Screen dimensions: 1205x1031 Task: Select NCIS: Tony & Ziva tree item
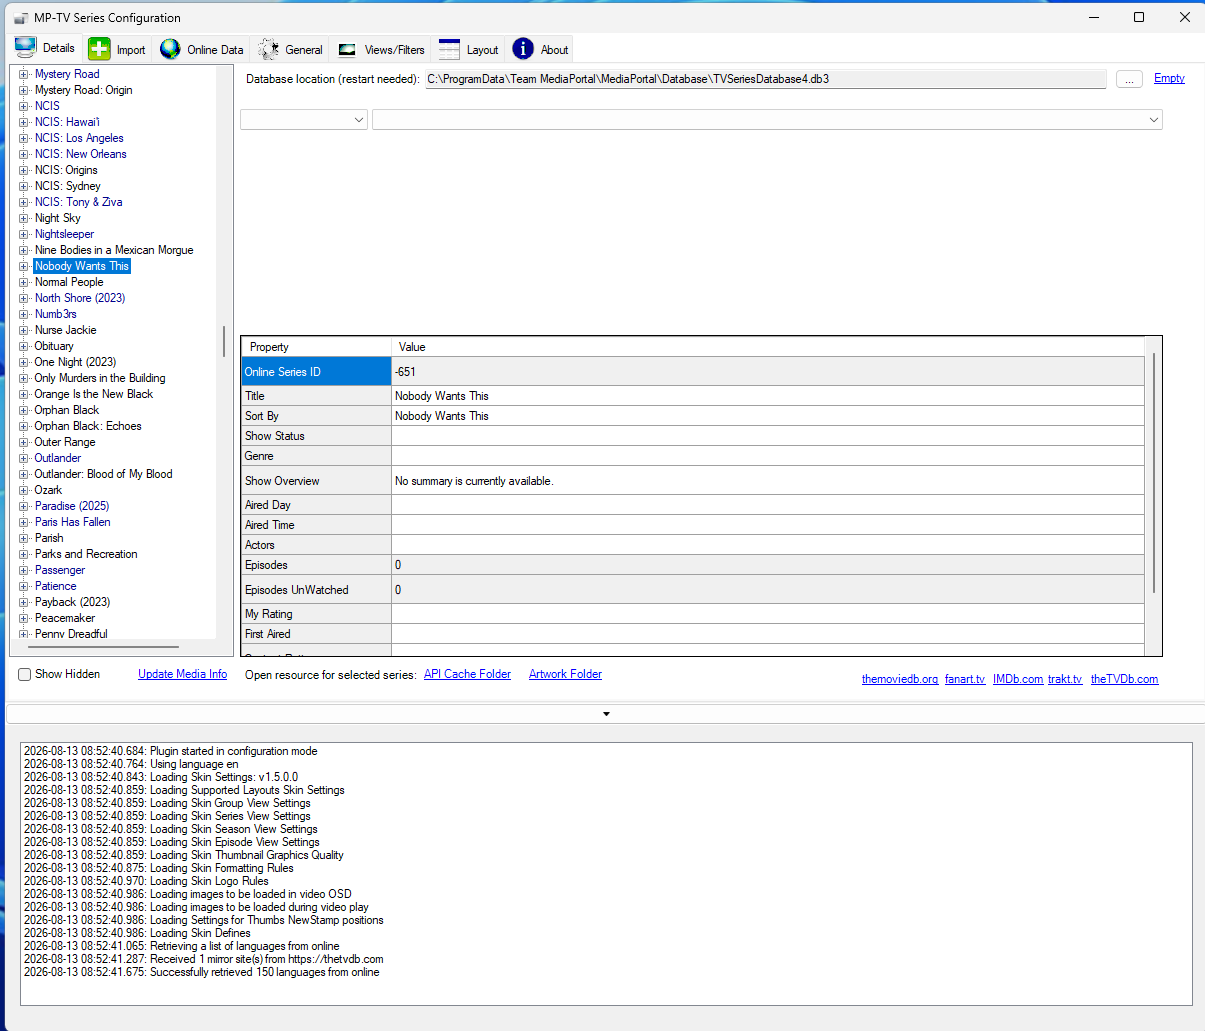tap(79, 202)
